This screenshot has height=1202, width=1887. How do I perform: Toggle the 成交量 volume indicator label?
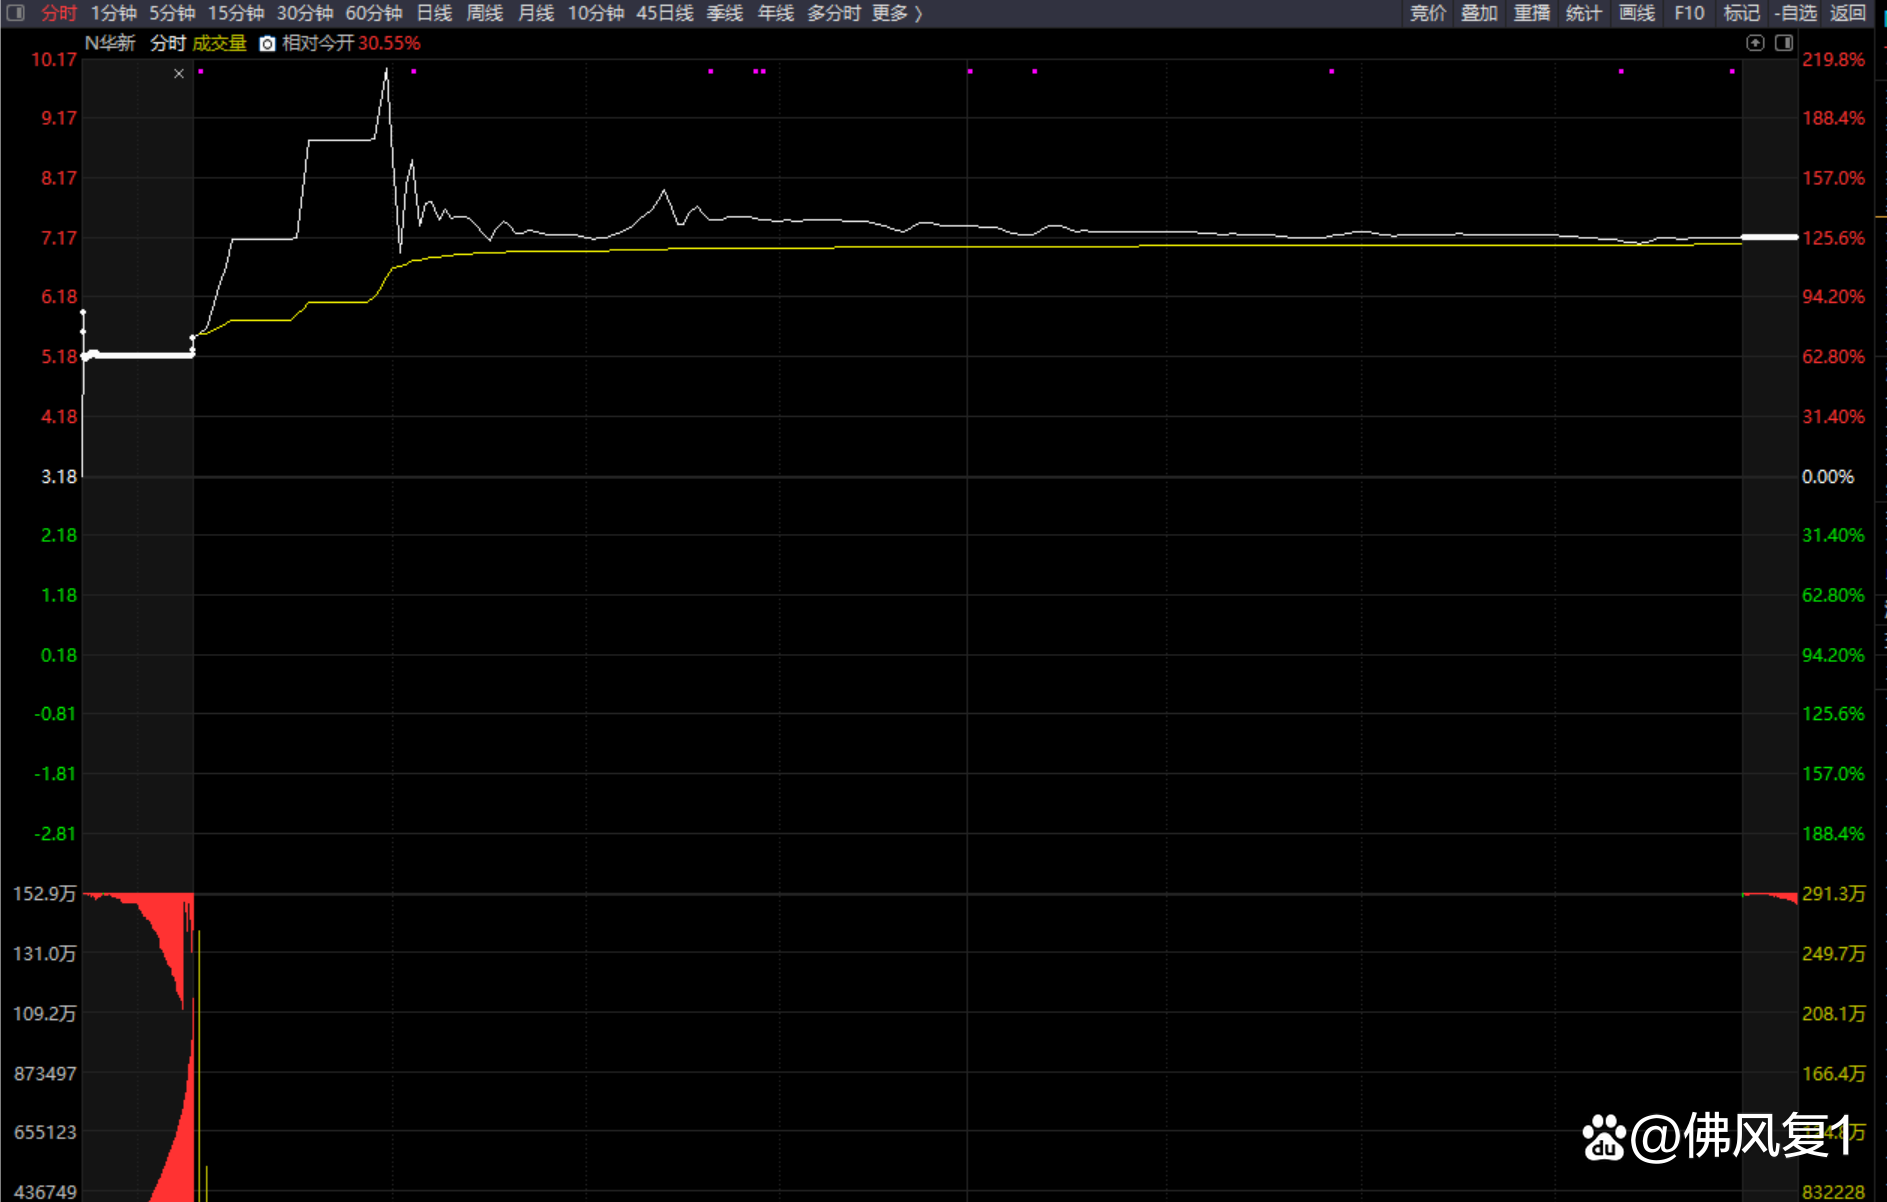point(219,44)
